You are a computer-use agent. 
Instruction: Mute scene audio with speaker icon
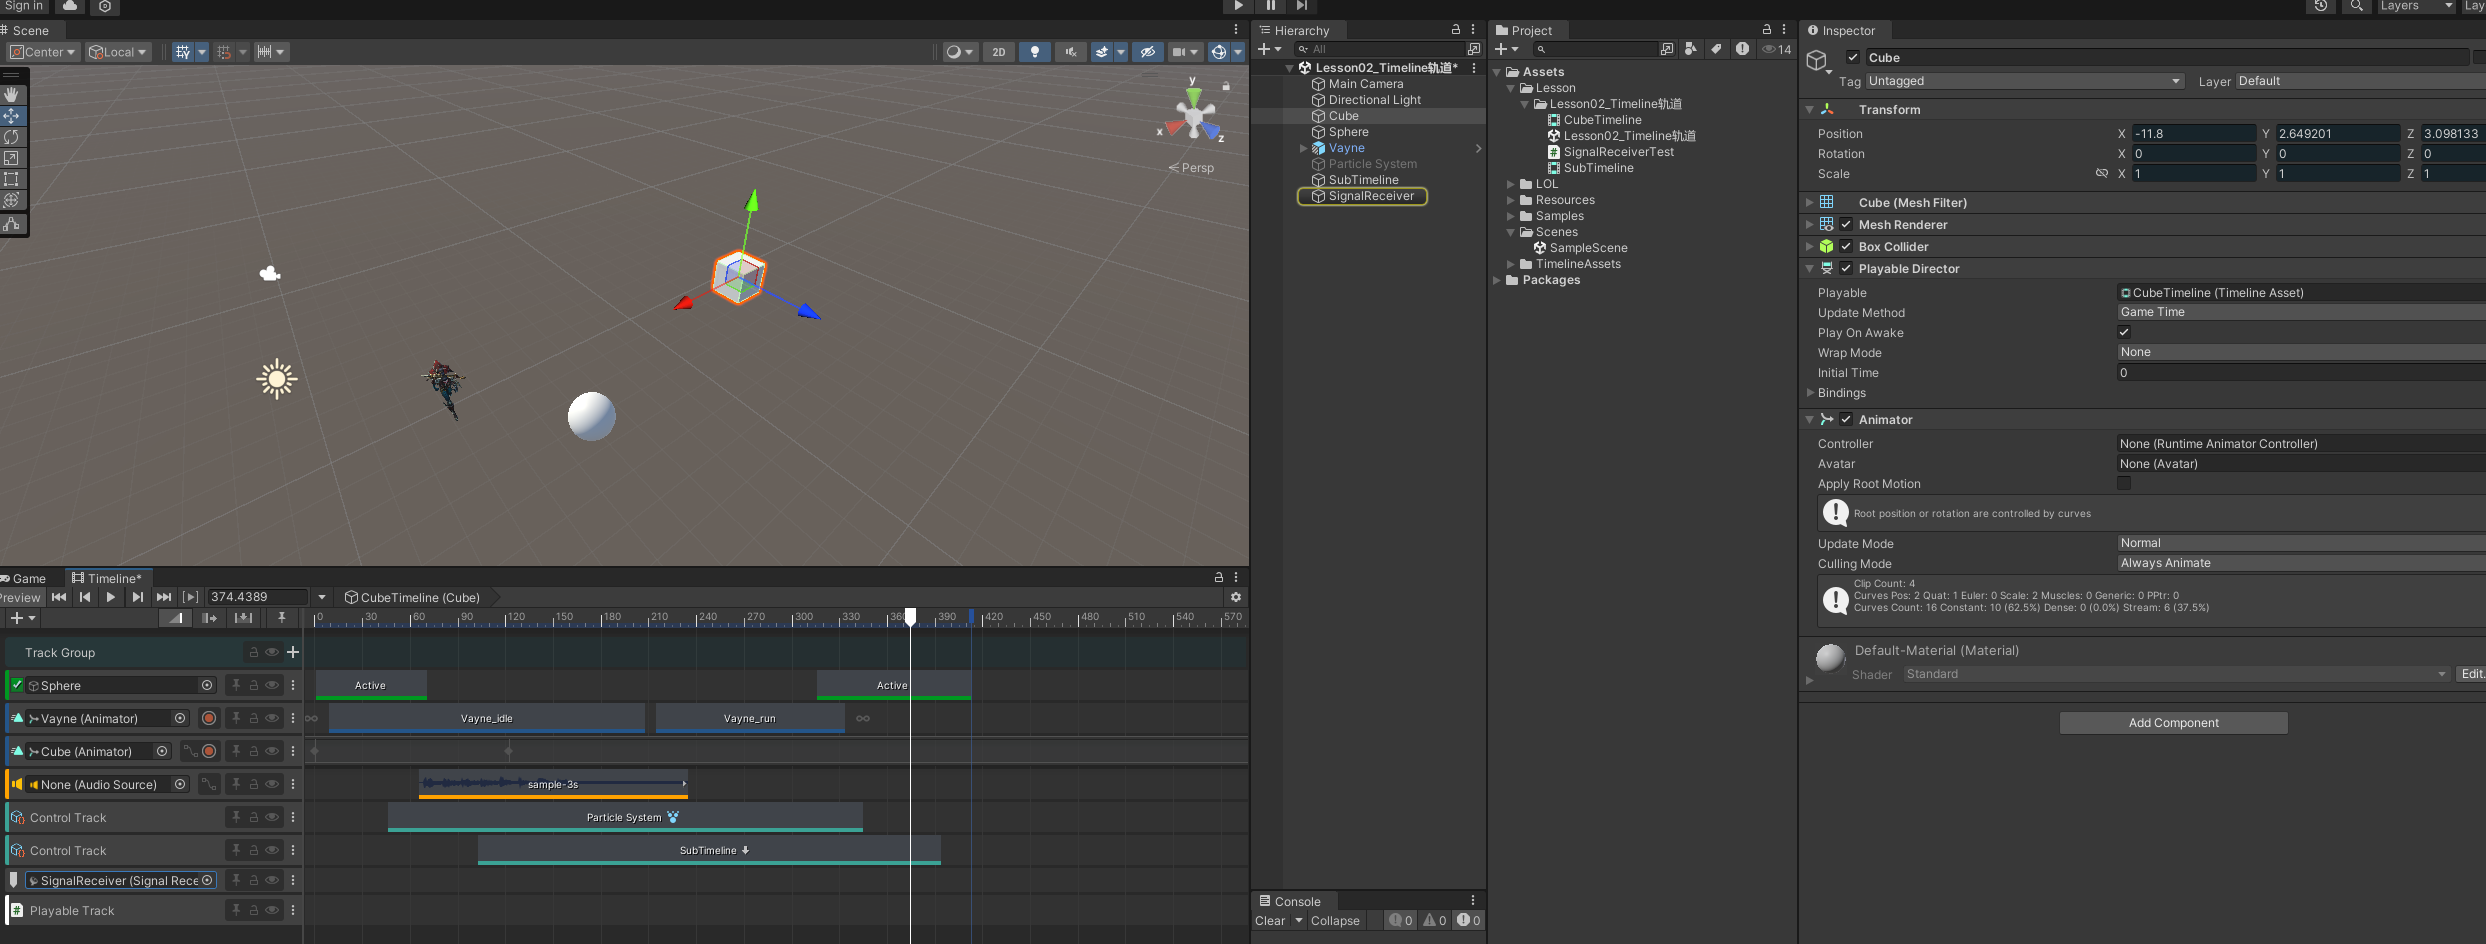click(1071, 52)
